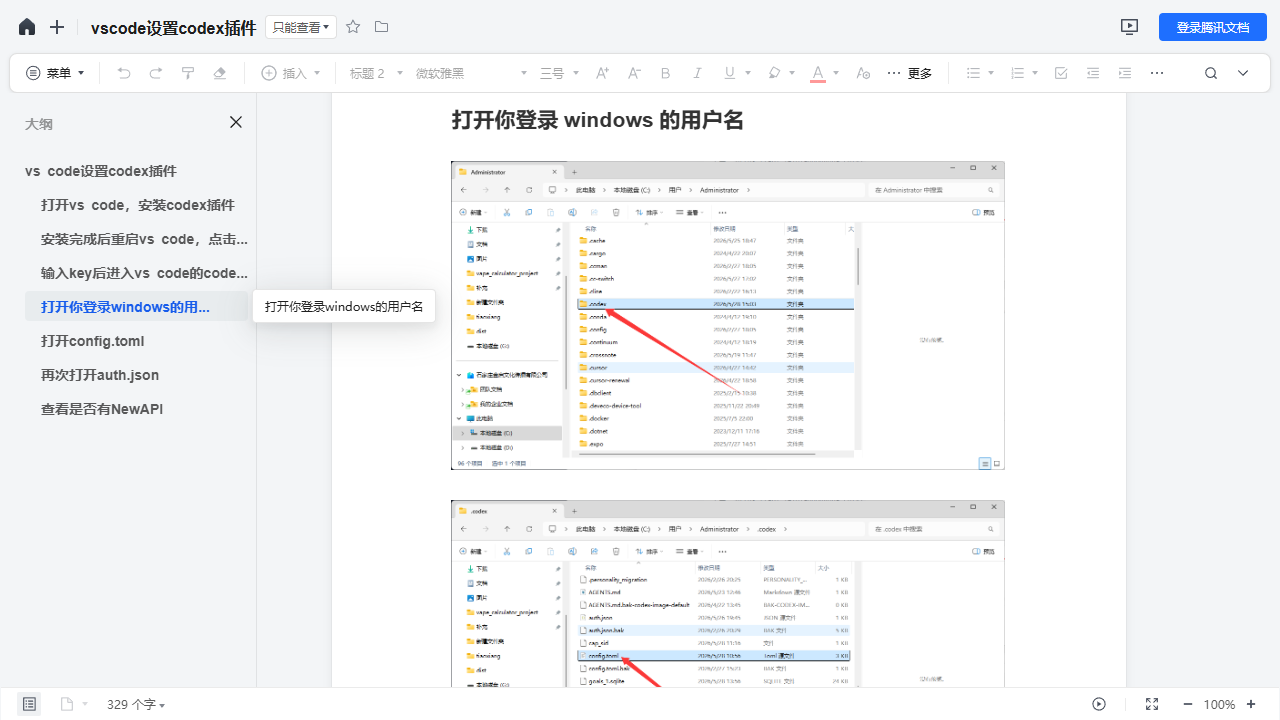Open the 菜单 dropdown
1280x720 pixels.
point(55,73)
